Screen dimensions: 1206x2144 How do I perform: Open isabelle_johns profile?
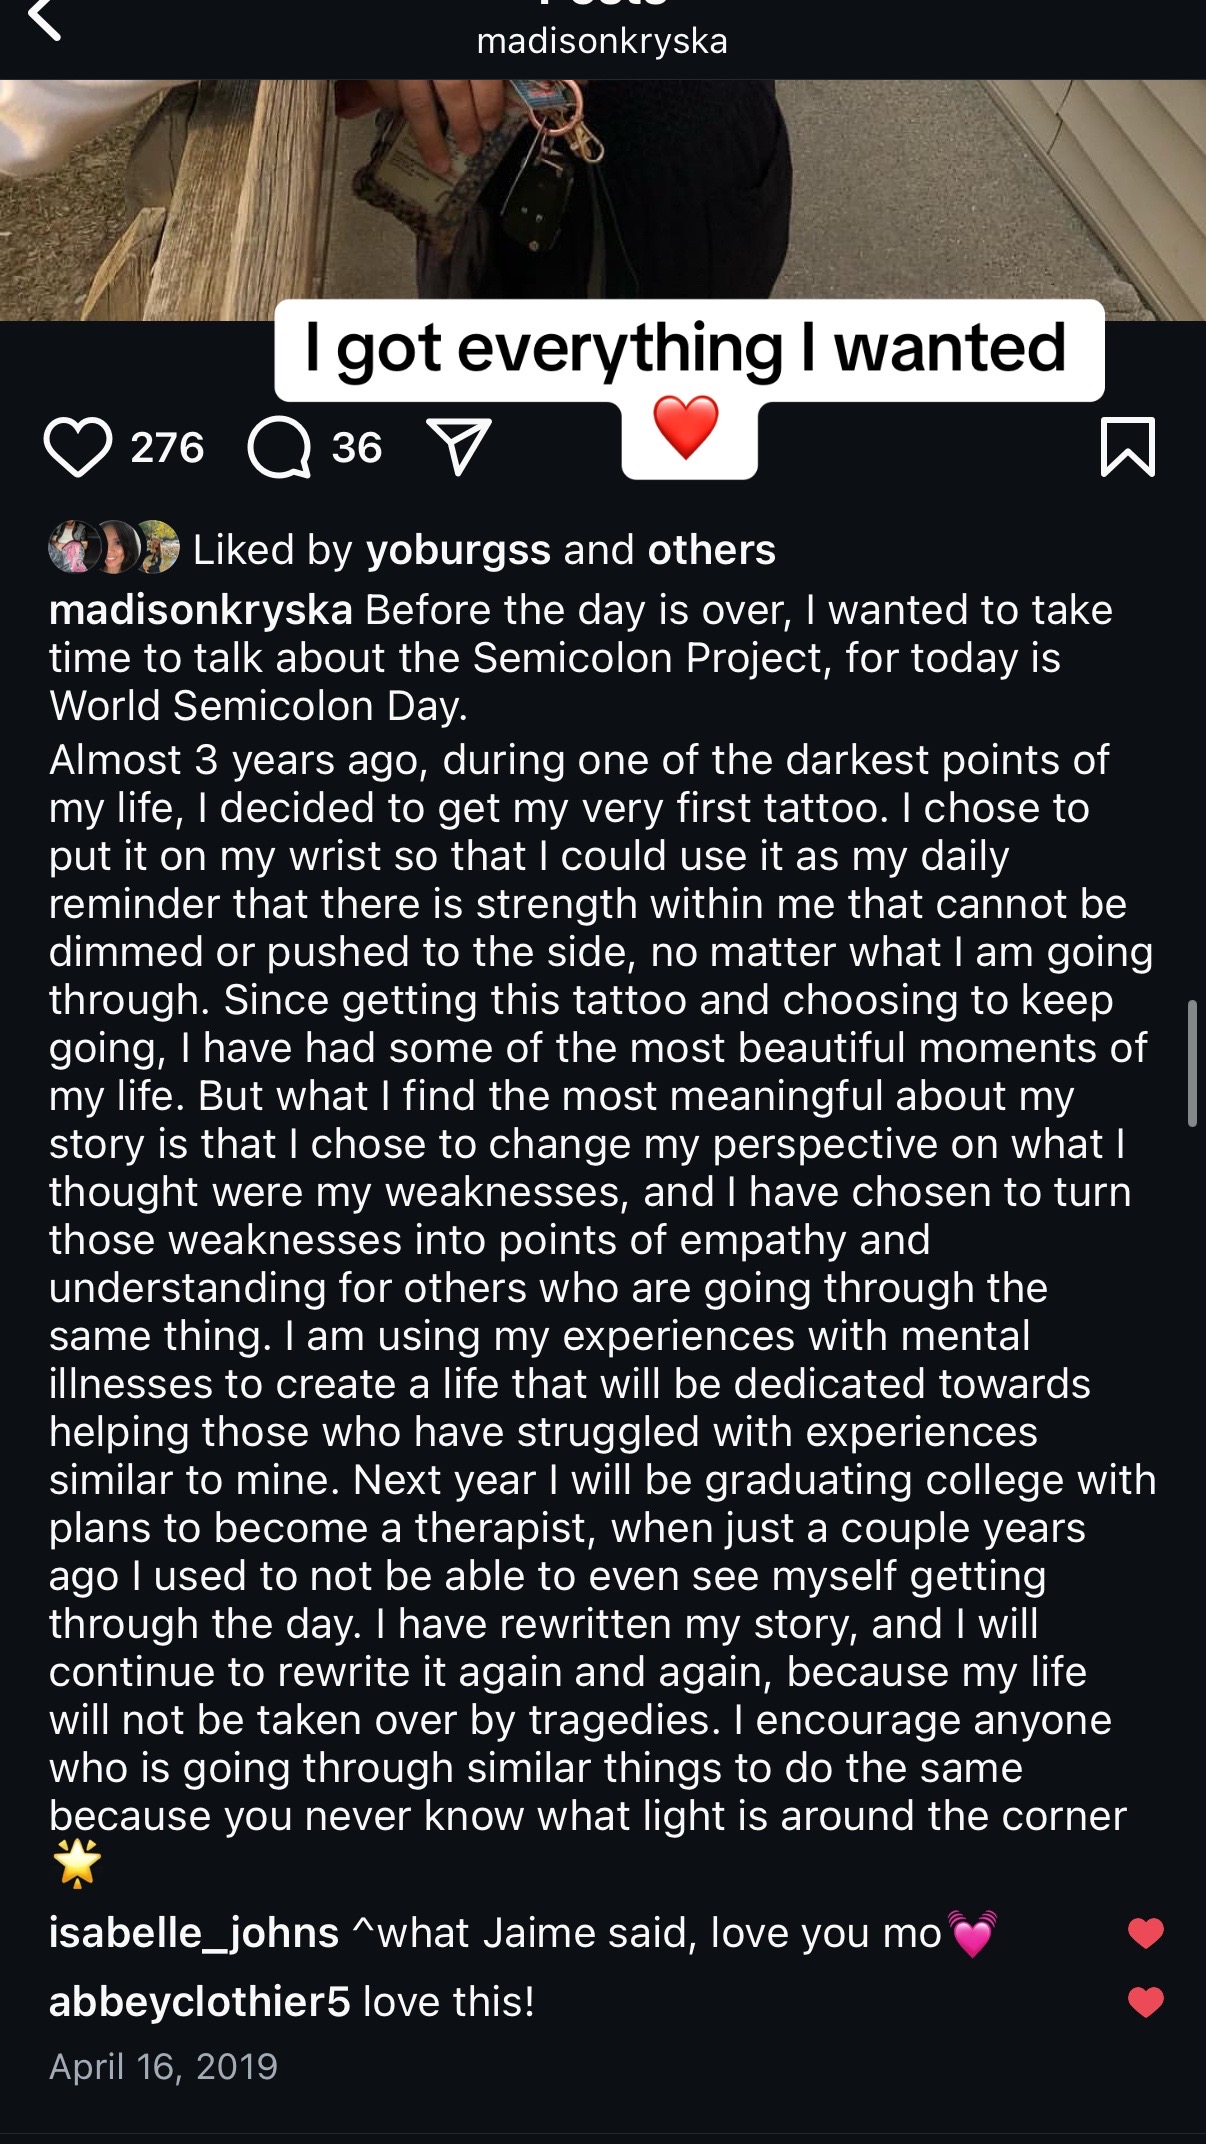(194, 1933)
